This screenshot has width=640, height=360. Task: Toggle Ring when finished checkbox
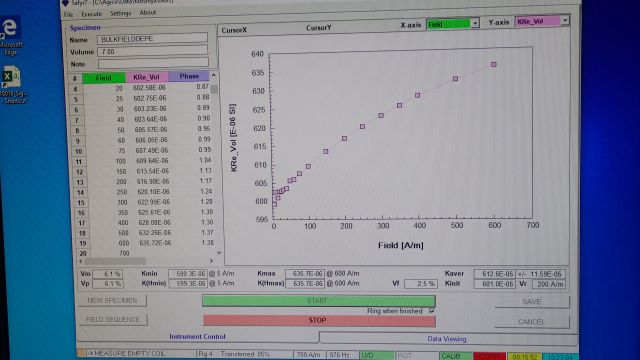pyautogui.click(x=432, y=311)
